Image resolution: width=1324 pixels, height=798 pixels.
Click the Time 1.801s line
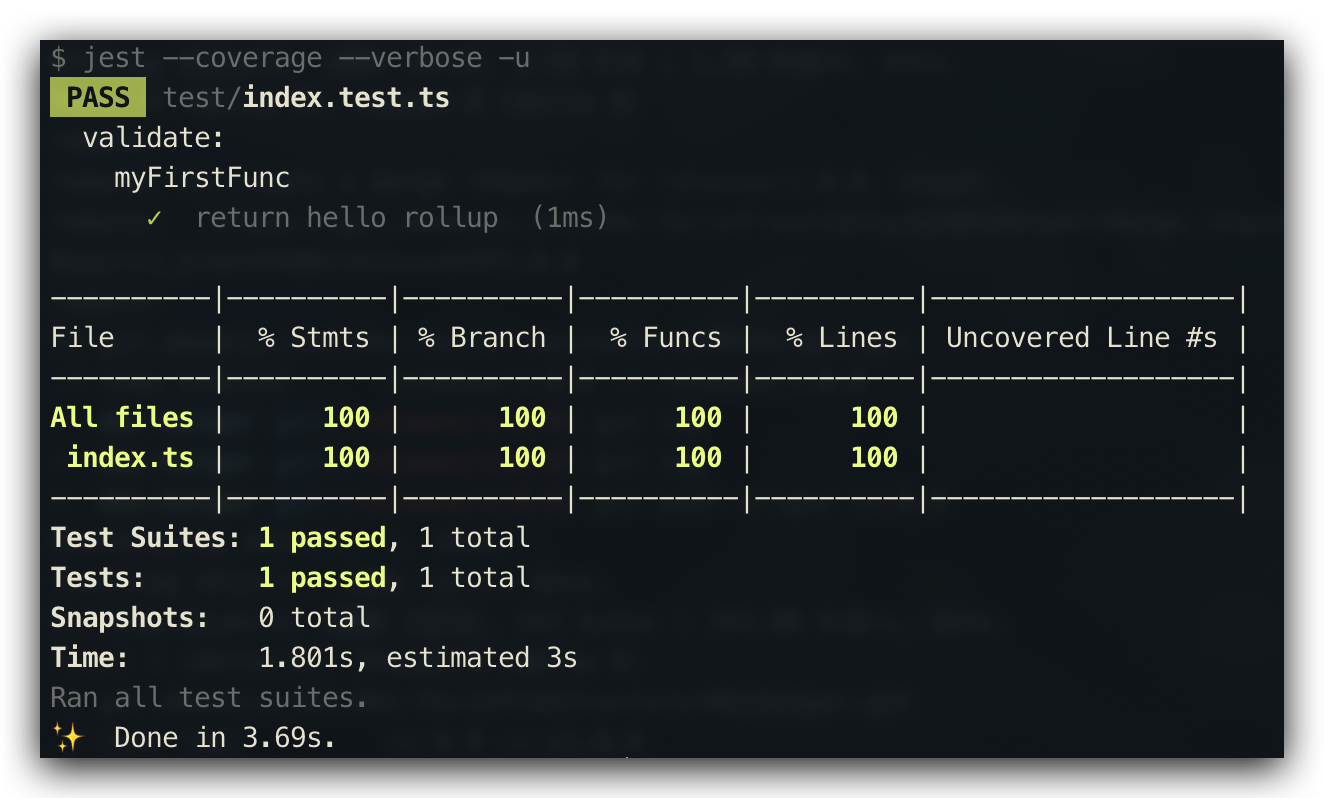tap(314, 658)
